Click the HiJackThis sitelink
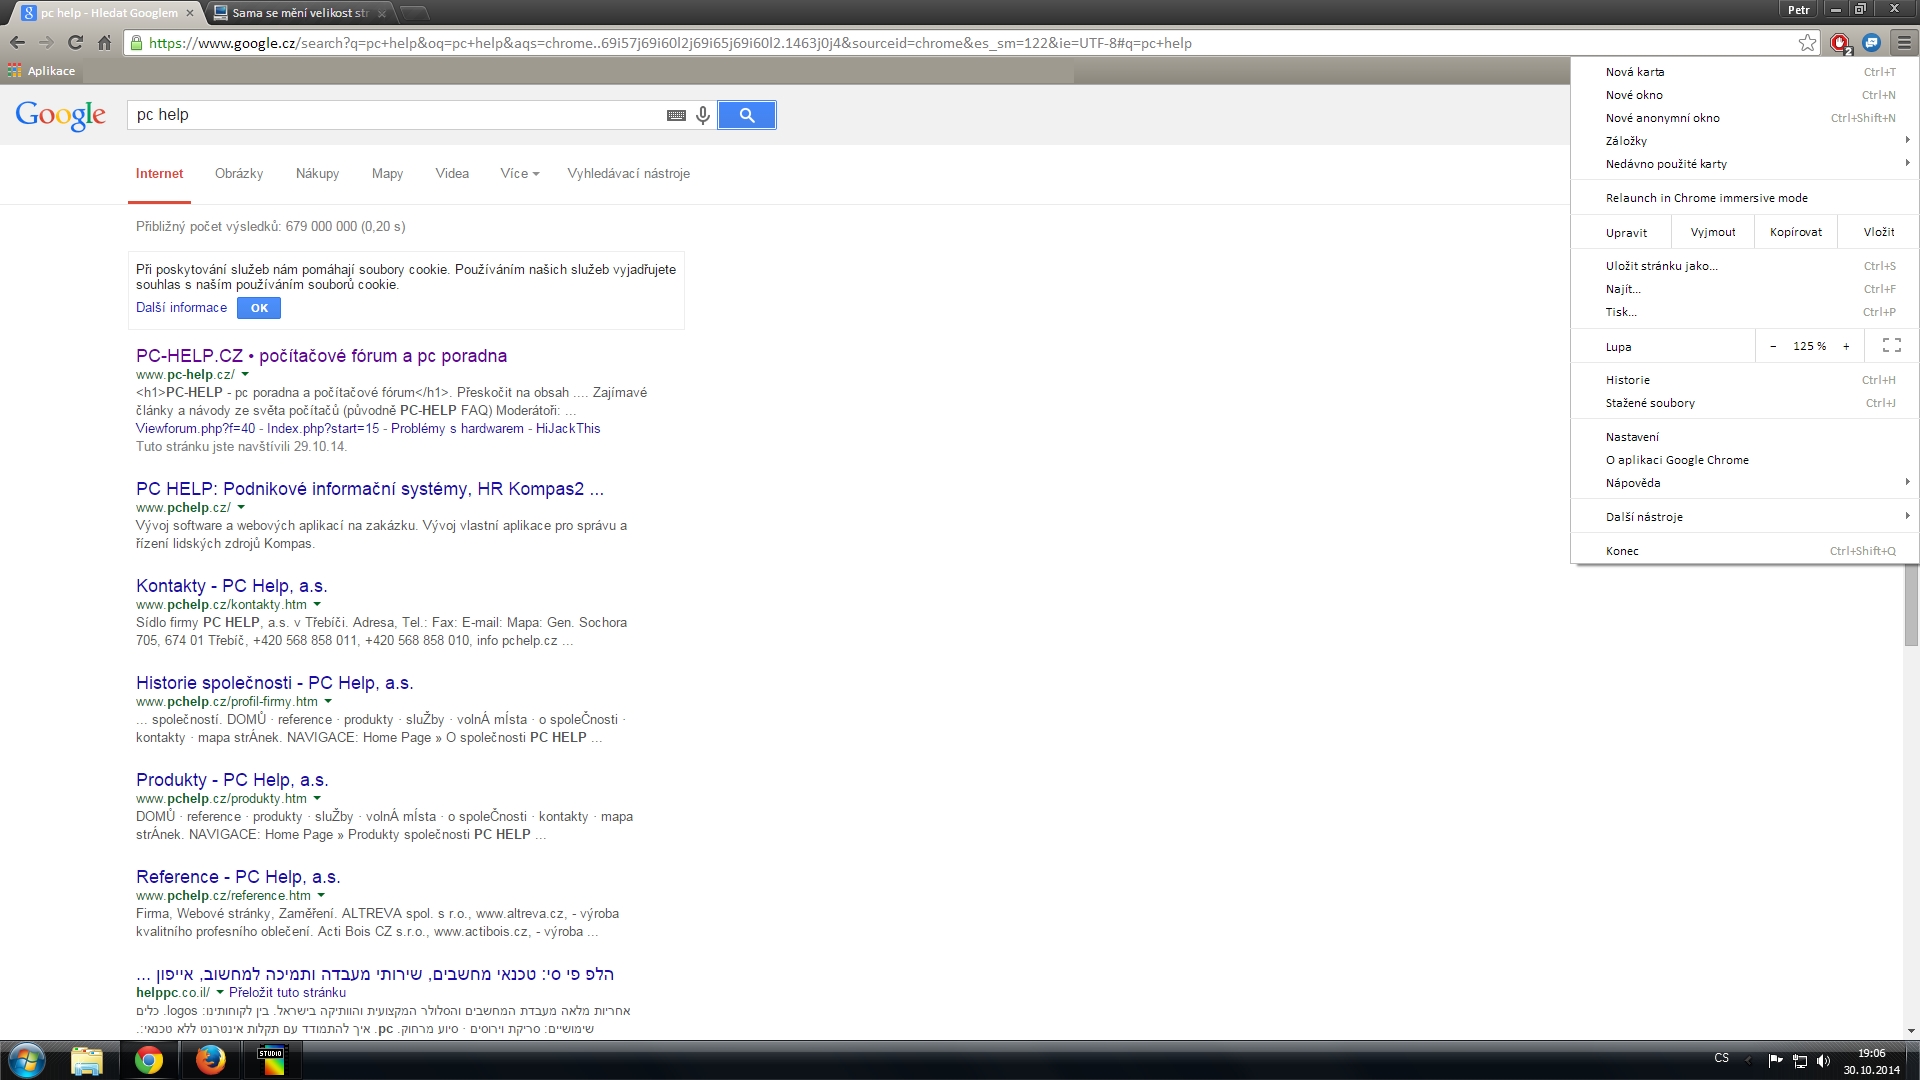 coord(568,429)
